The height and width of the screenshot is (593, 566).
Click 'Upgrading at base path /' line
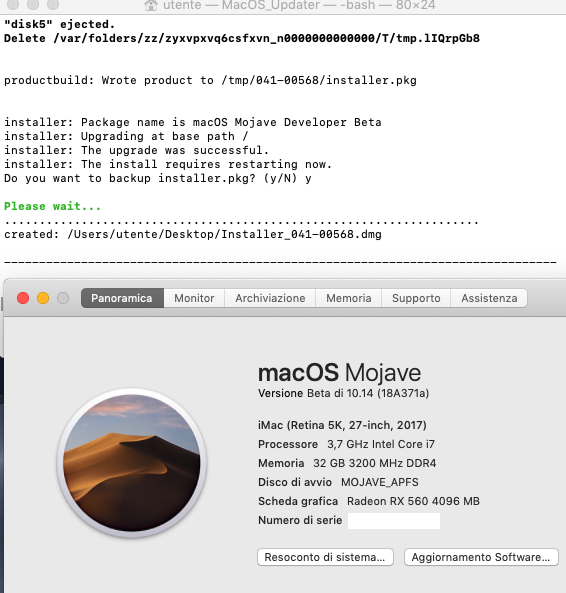click(126, 136)
